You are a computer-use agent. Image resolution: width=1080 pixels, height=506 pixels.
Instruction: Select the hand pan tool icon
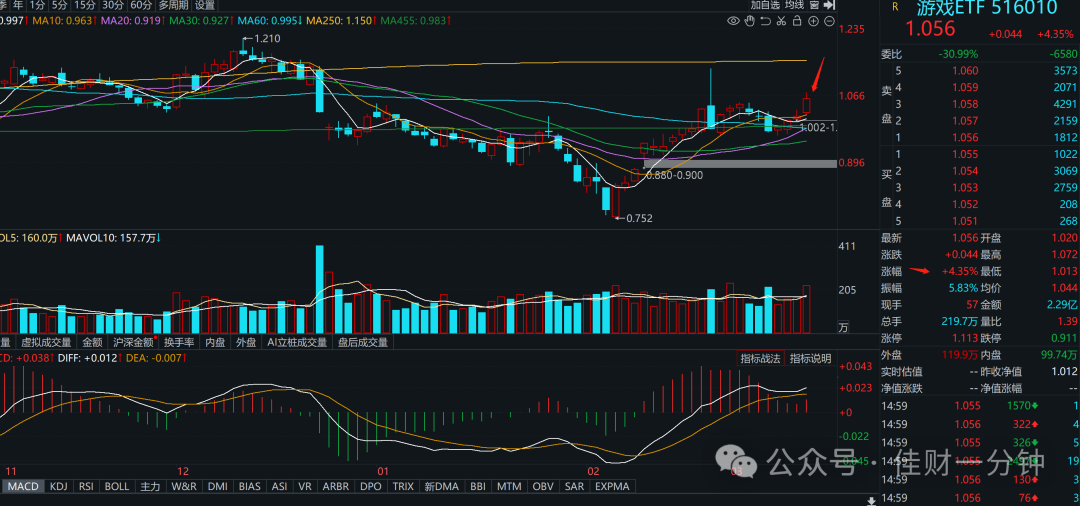click(749, 21)
